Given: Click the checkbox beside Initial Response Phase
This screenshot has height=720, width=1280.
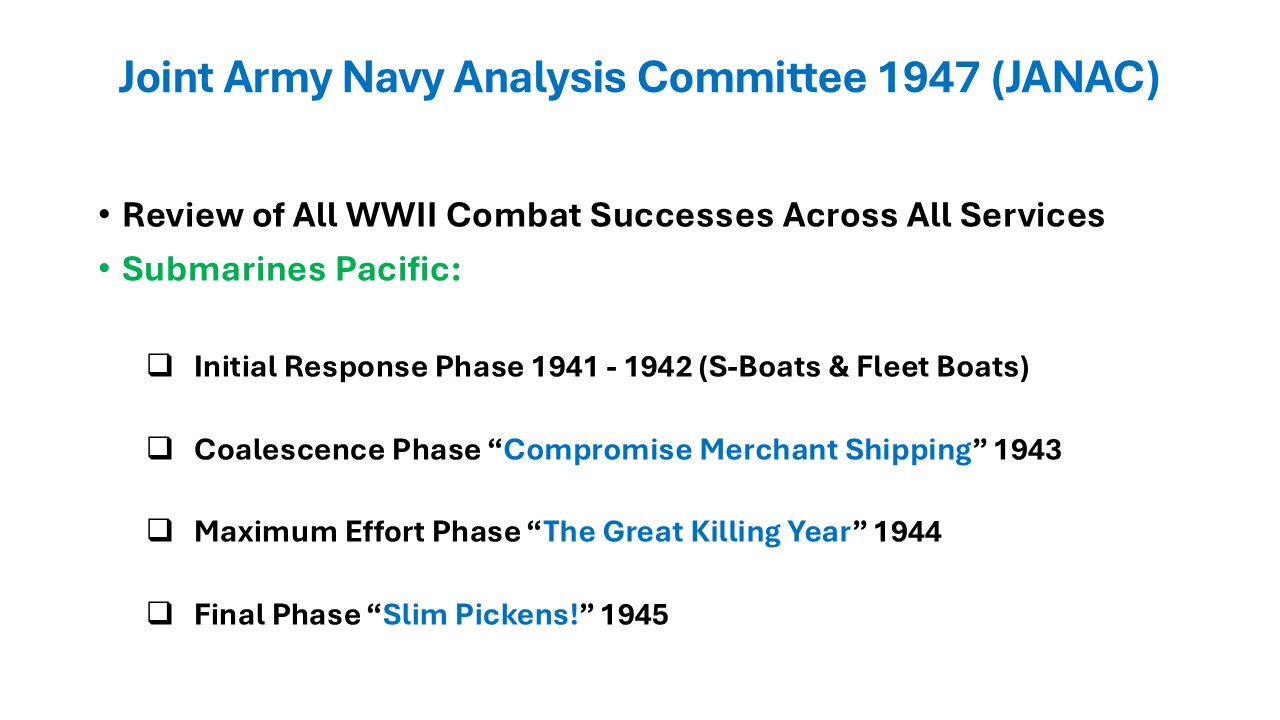Looking at the screenshot, I should [158, 367].
